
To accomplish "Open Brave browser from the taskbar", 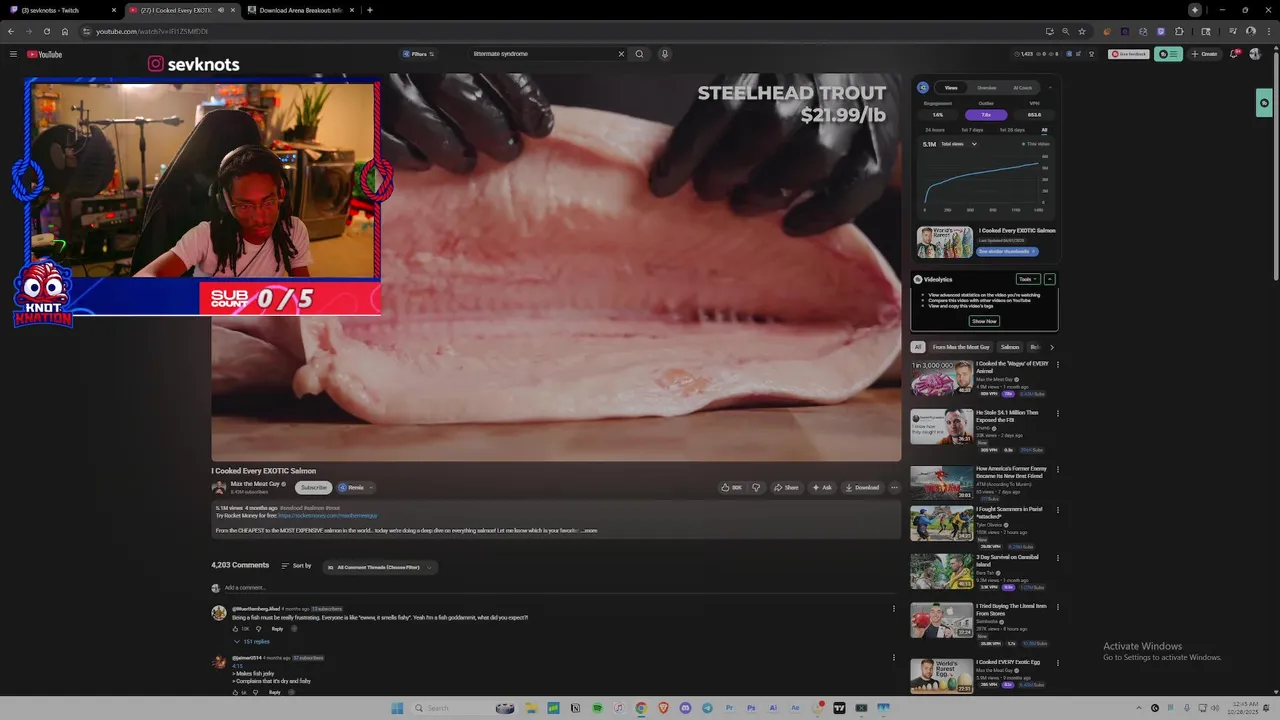I will coord(663,708).
